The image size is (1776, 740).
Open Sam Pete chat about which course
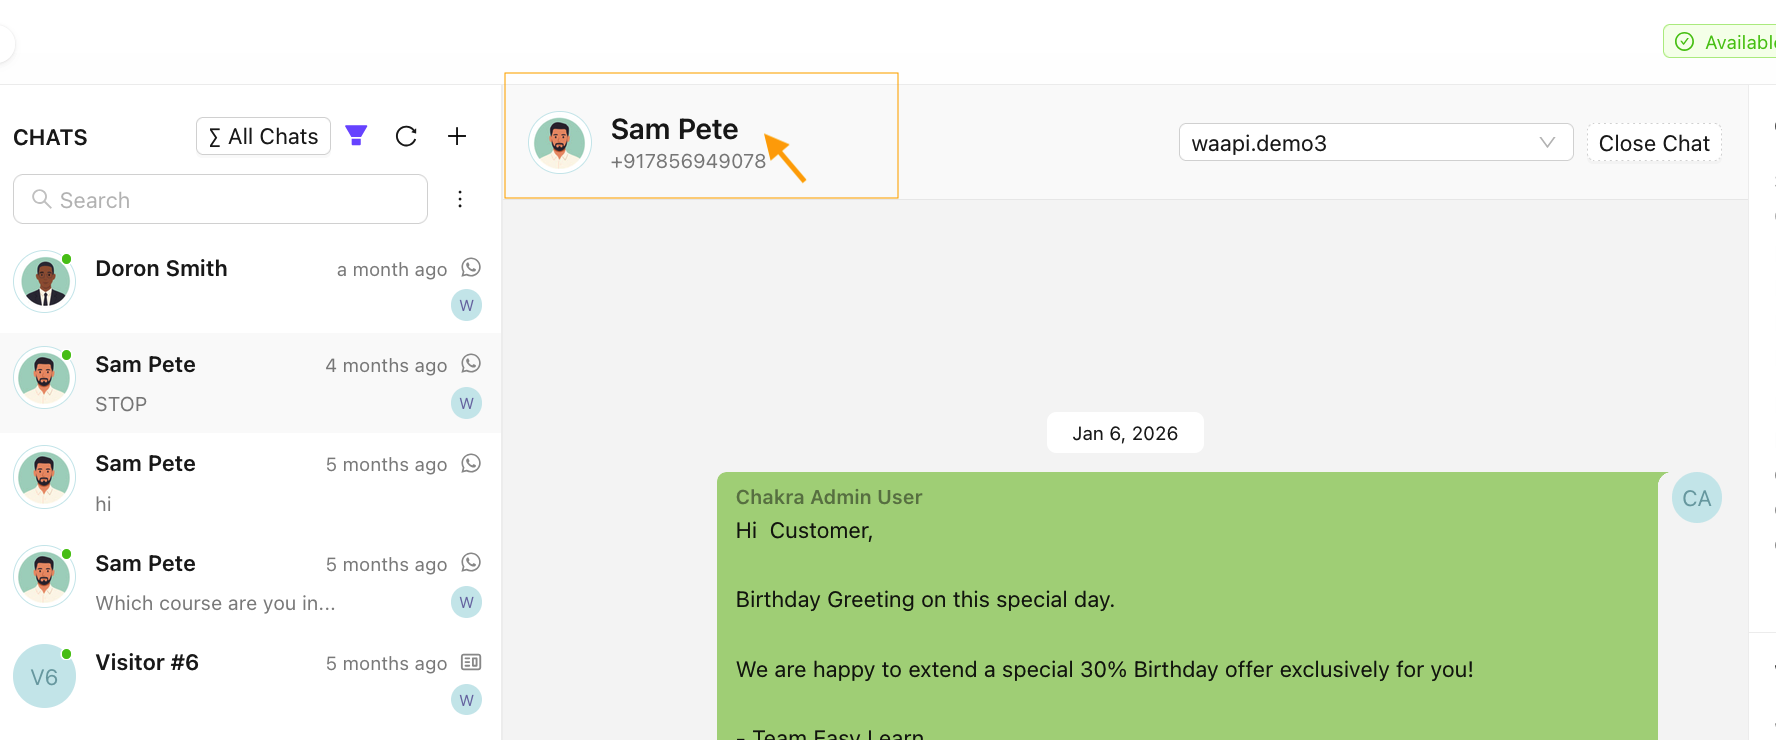pyautogui.click(x=250, y=582)
